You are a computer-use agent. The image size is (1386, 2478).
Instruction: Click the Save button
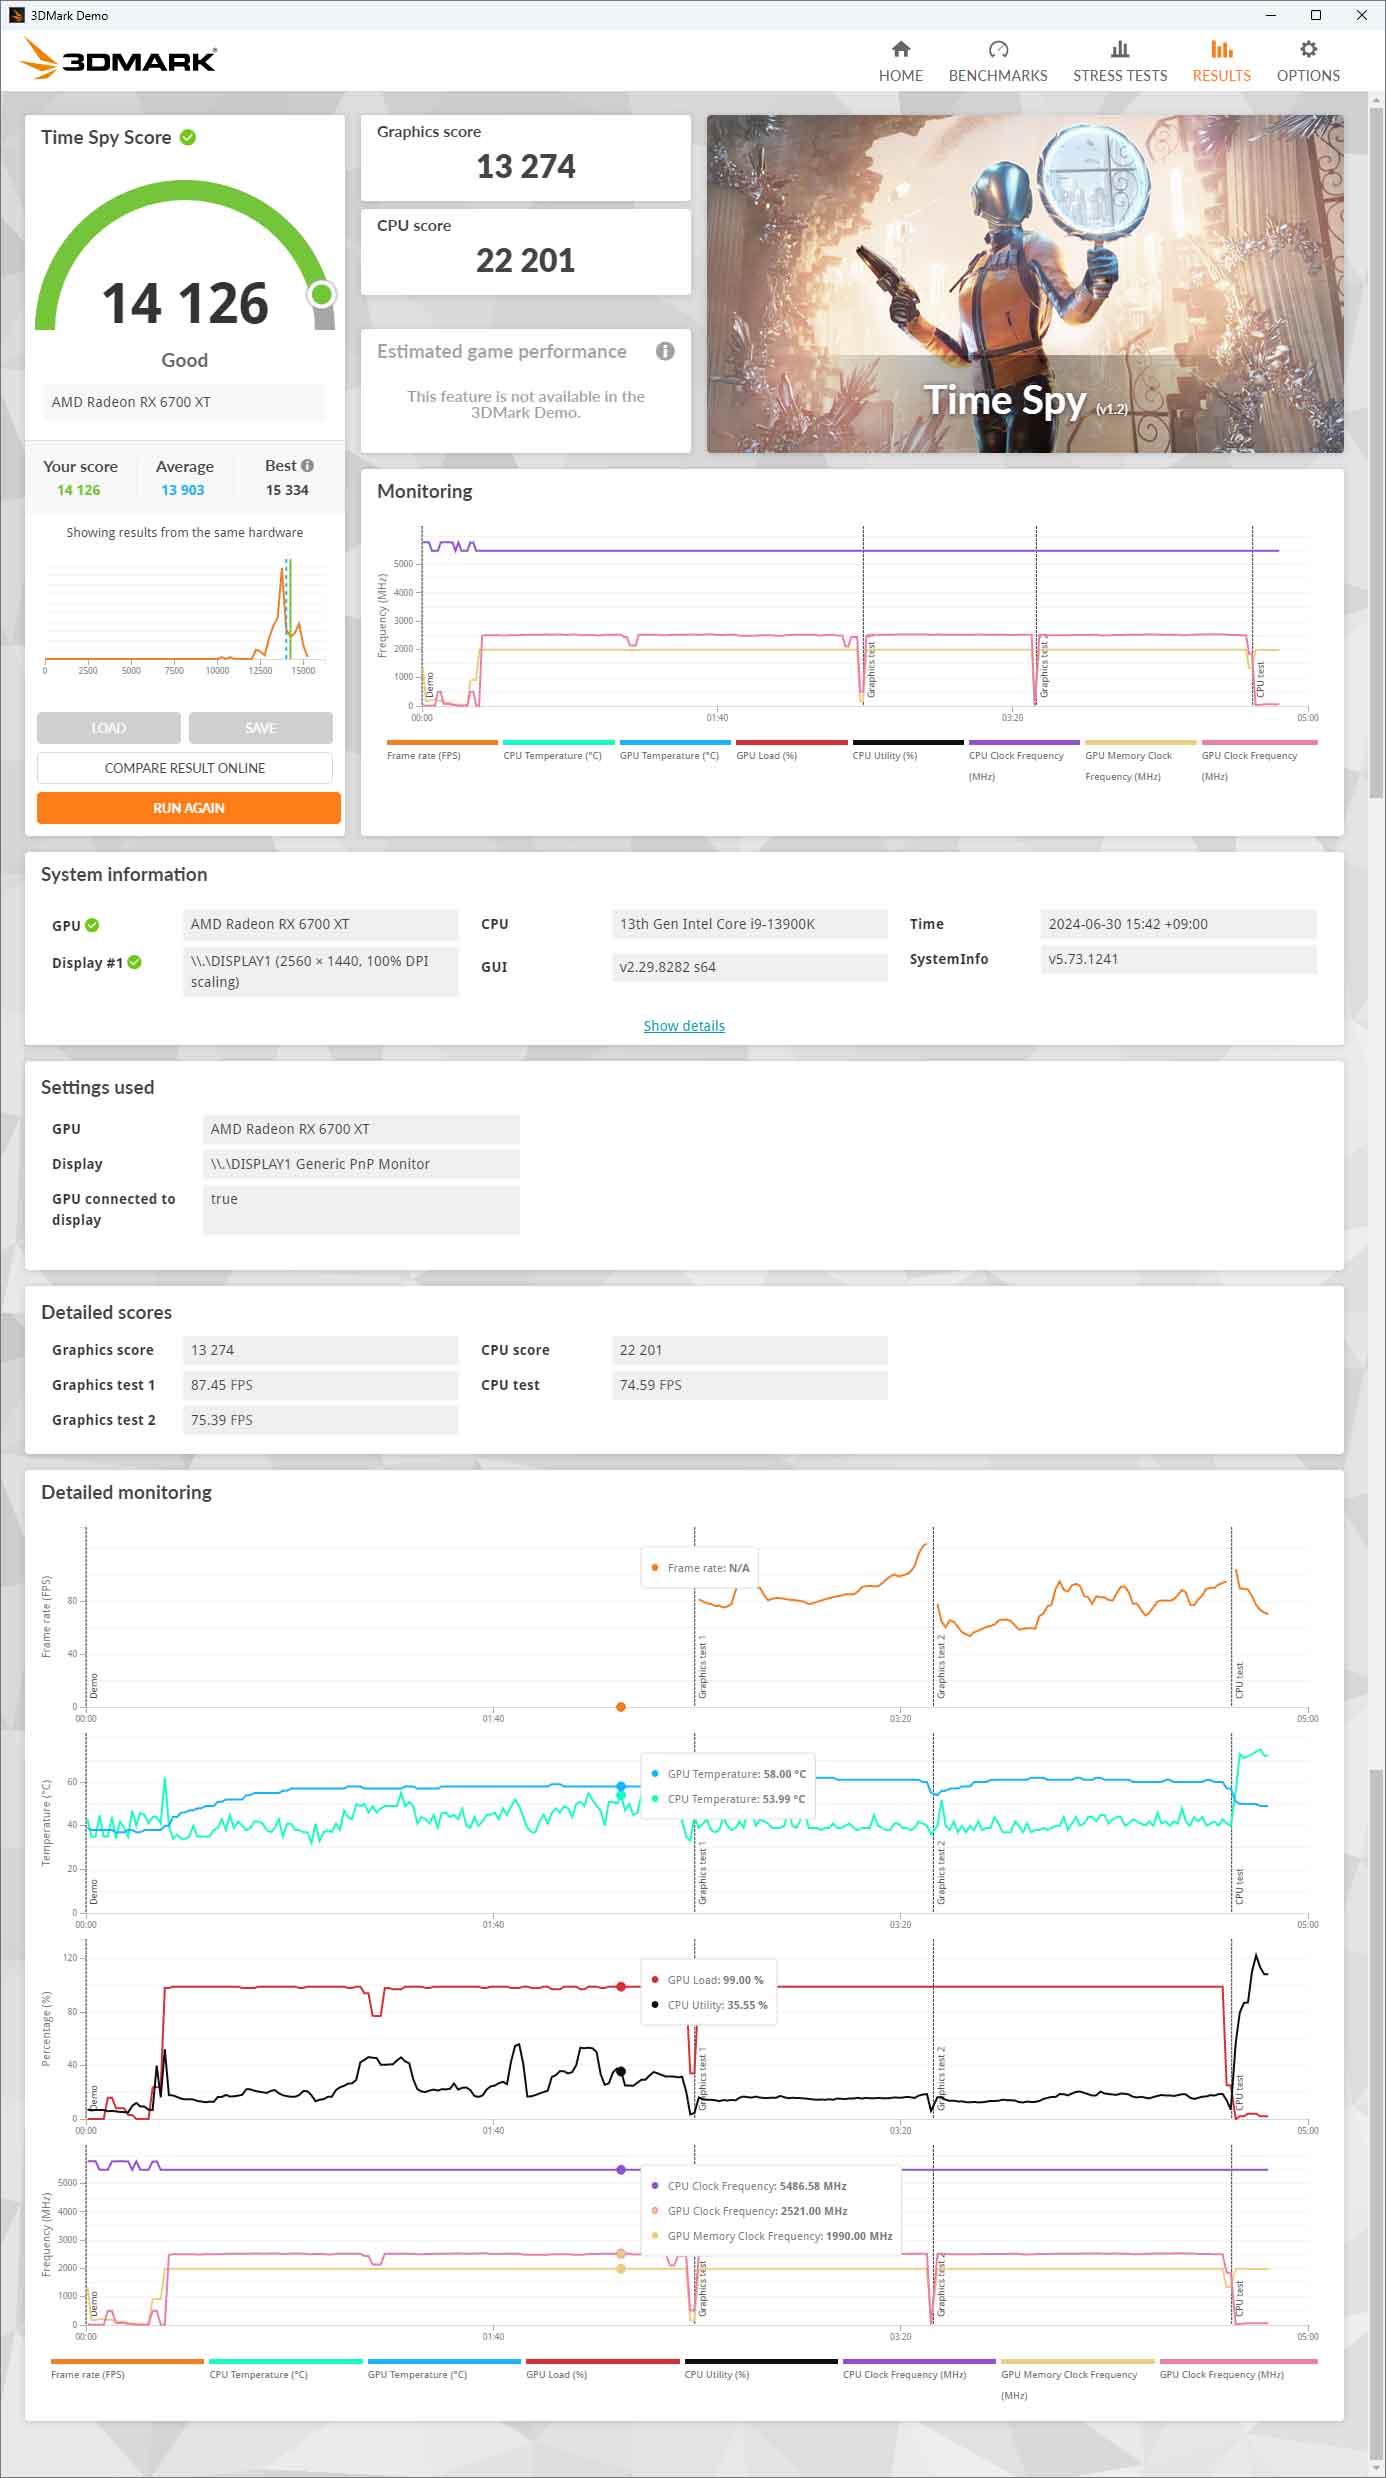tap(260, 728)
